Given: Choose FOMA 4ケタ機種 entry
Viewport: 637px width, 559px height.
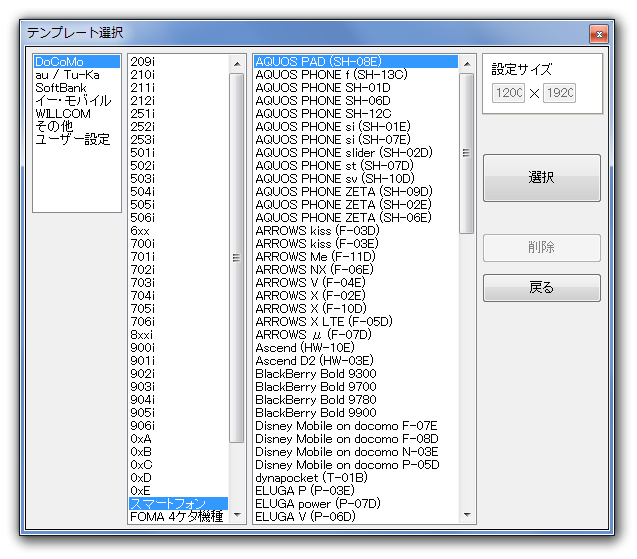Looking at the screenshot, I should point(178,517).
